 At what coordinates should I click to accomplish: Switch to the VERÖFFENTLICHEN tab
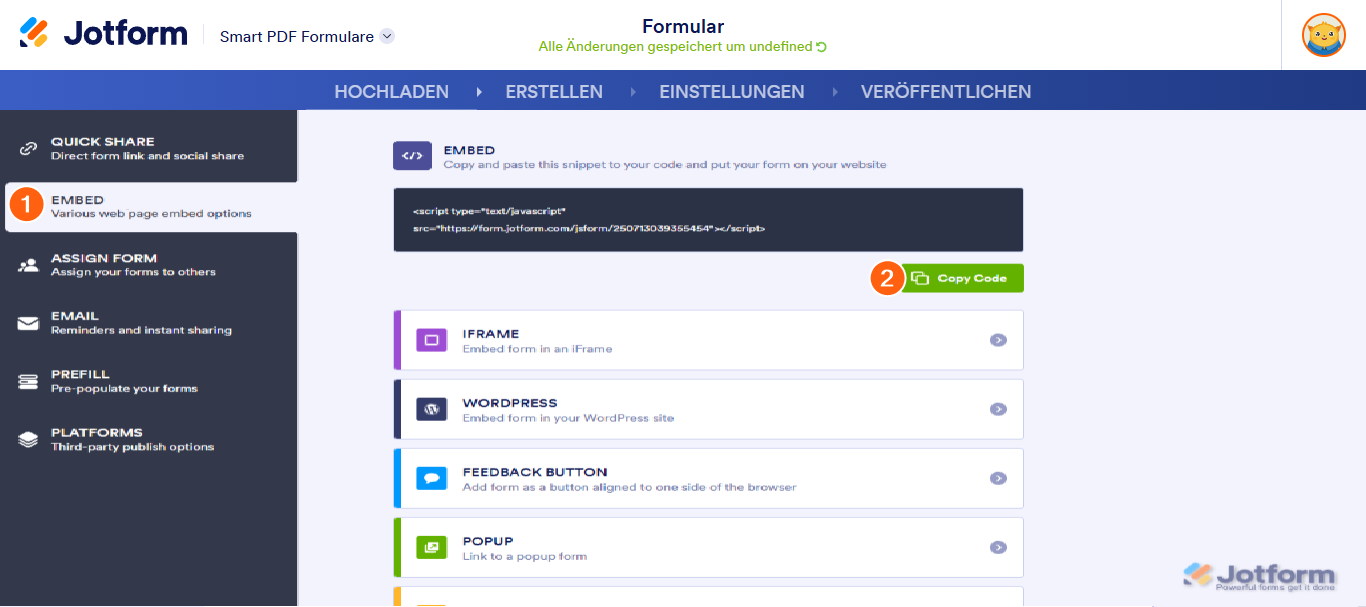946,91
